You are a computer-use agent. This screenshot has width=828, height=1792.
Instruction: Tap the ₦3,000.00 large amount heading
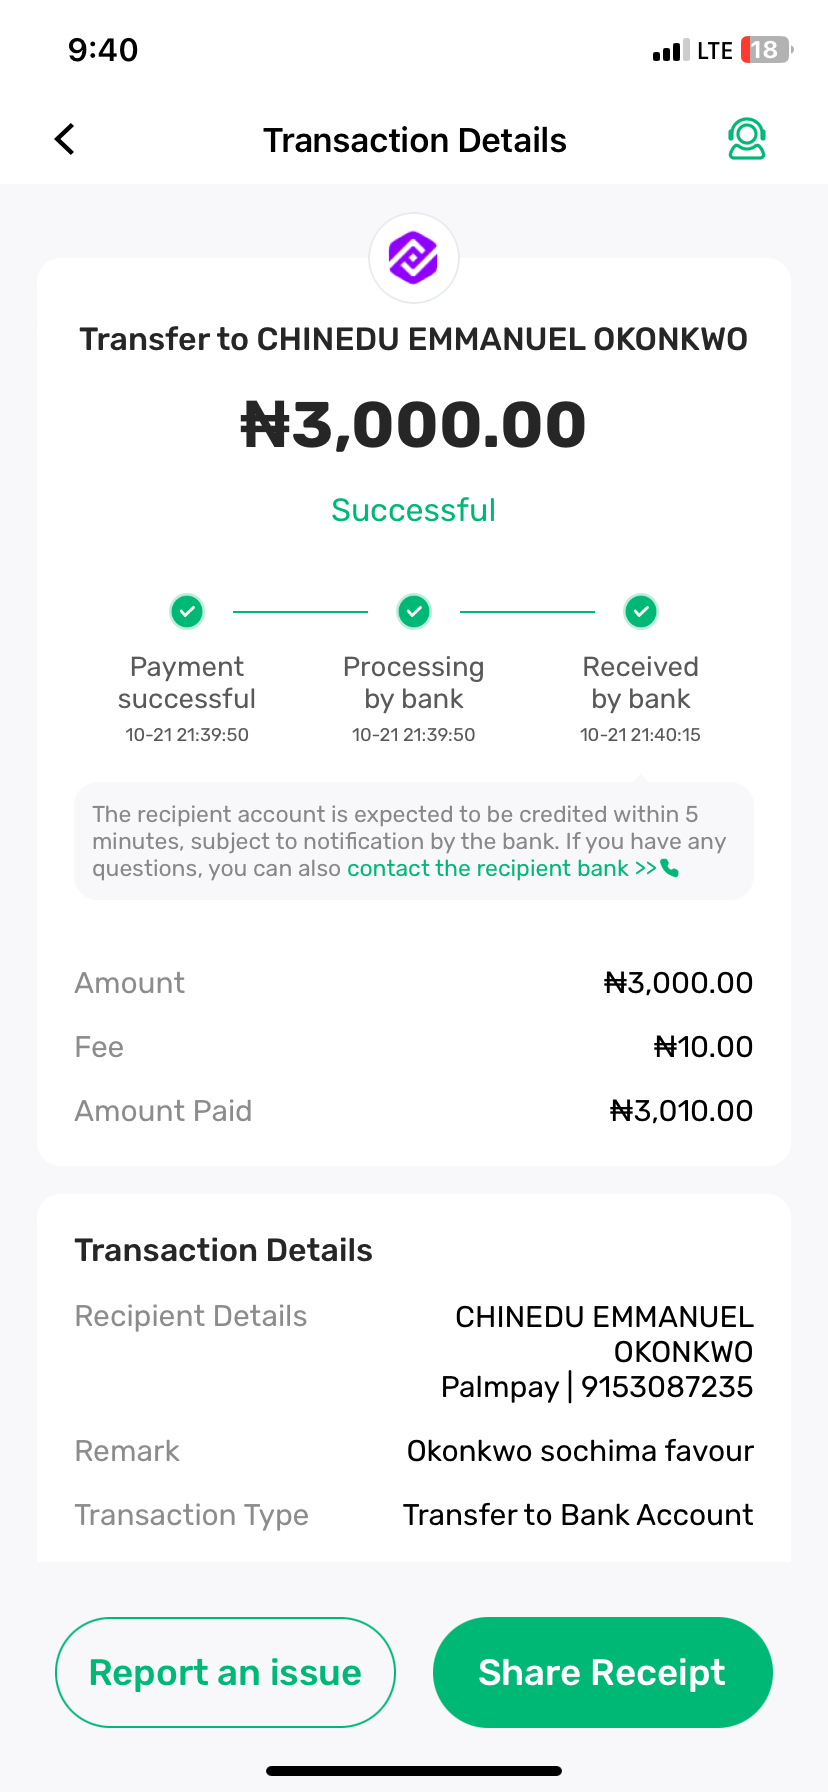coord(414,424)
